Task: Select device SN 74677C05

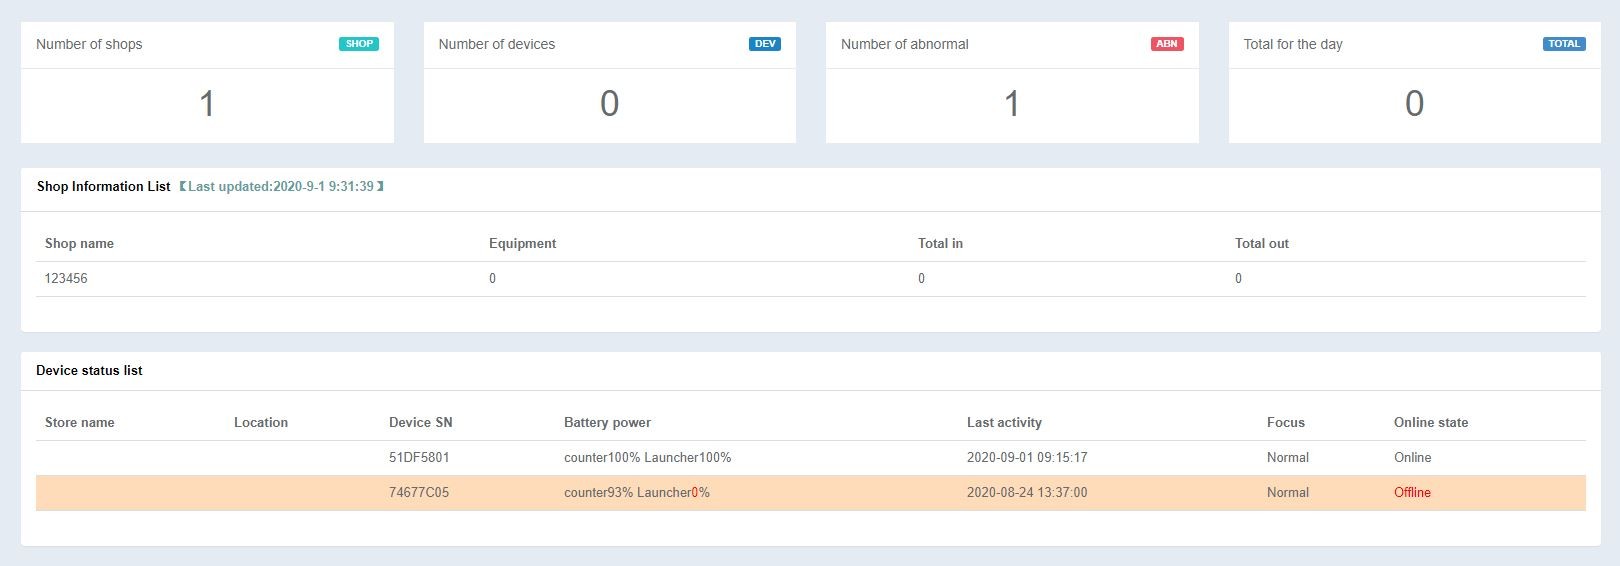Action: pyautogui.click(x=419, y=493)
